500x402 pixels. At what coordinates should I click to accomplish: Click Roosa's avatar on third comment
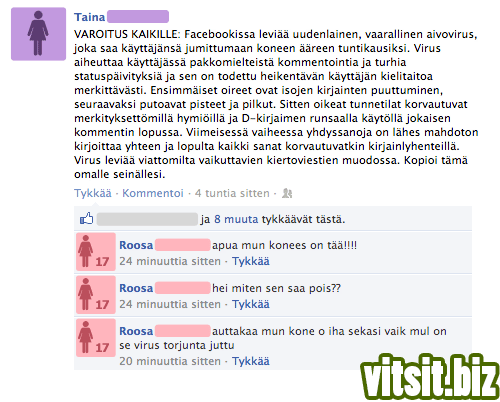point(96,338)
